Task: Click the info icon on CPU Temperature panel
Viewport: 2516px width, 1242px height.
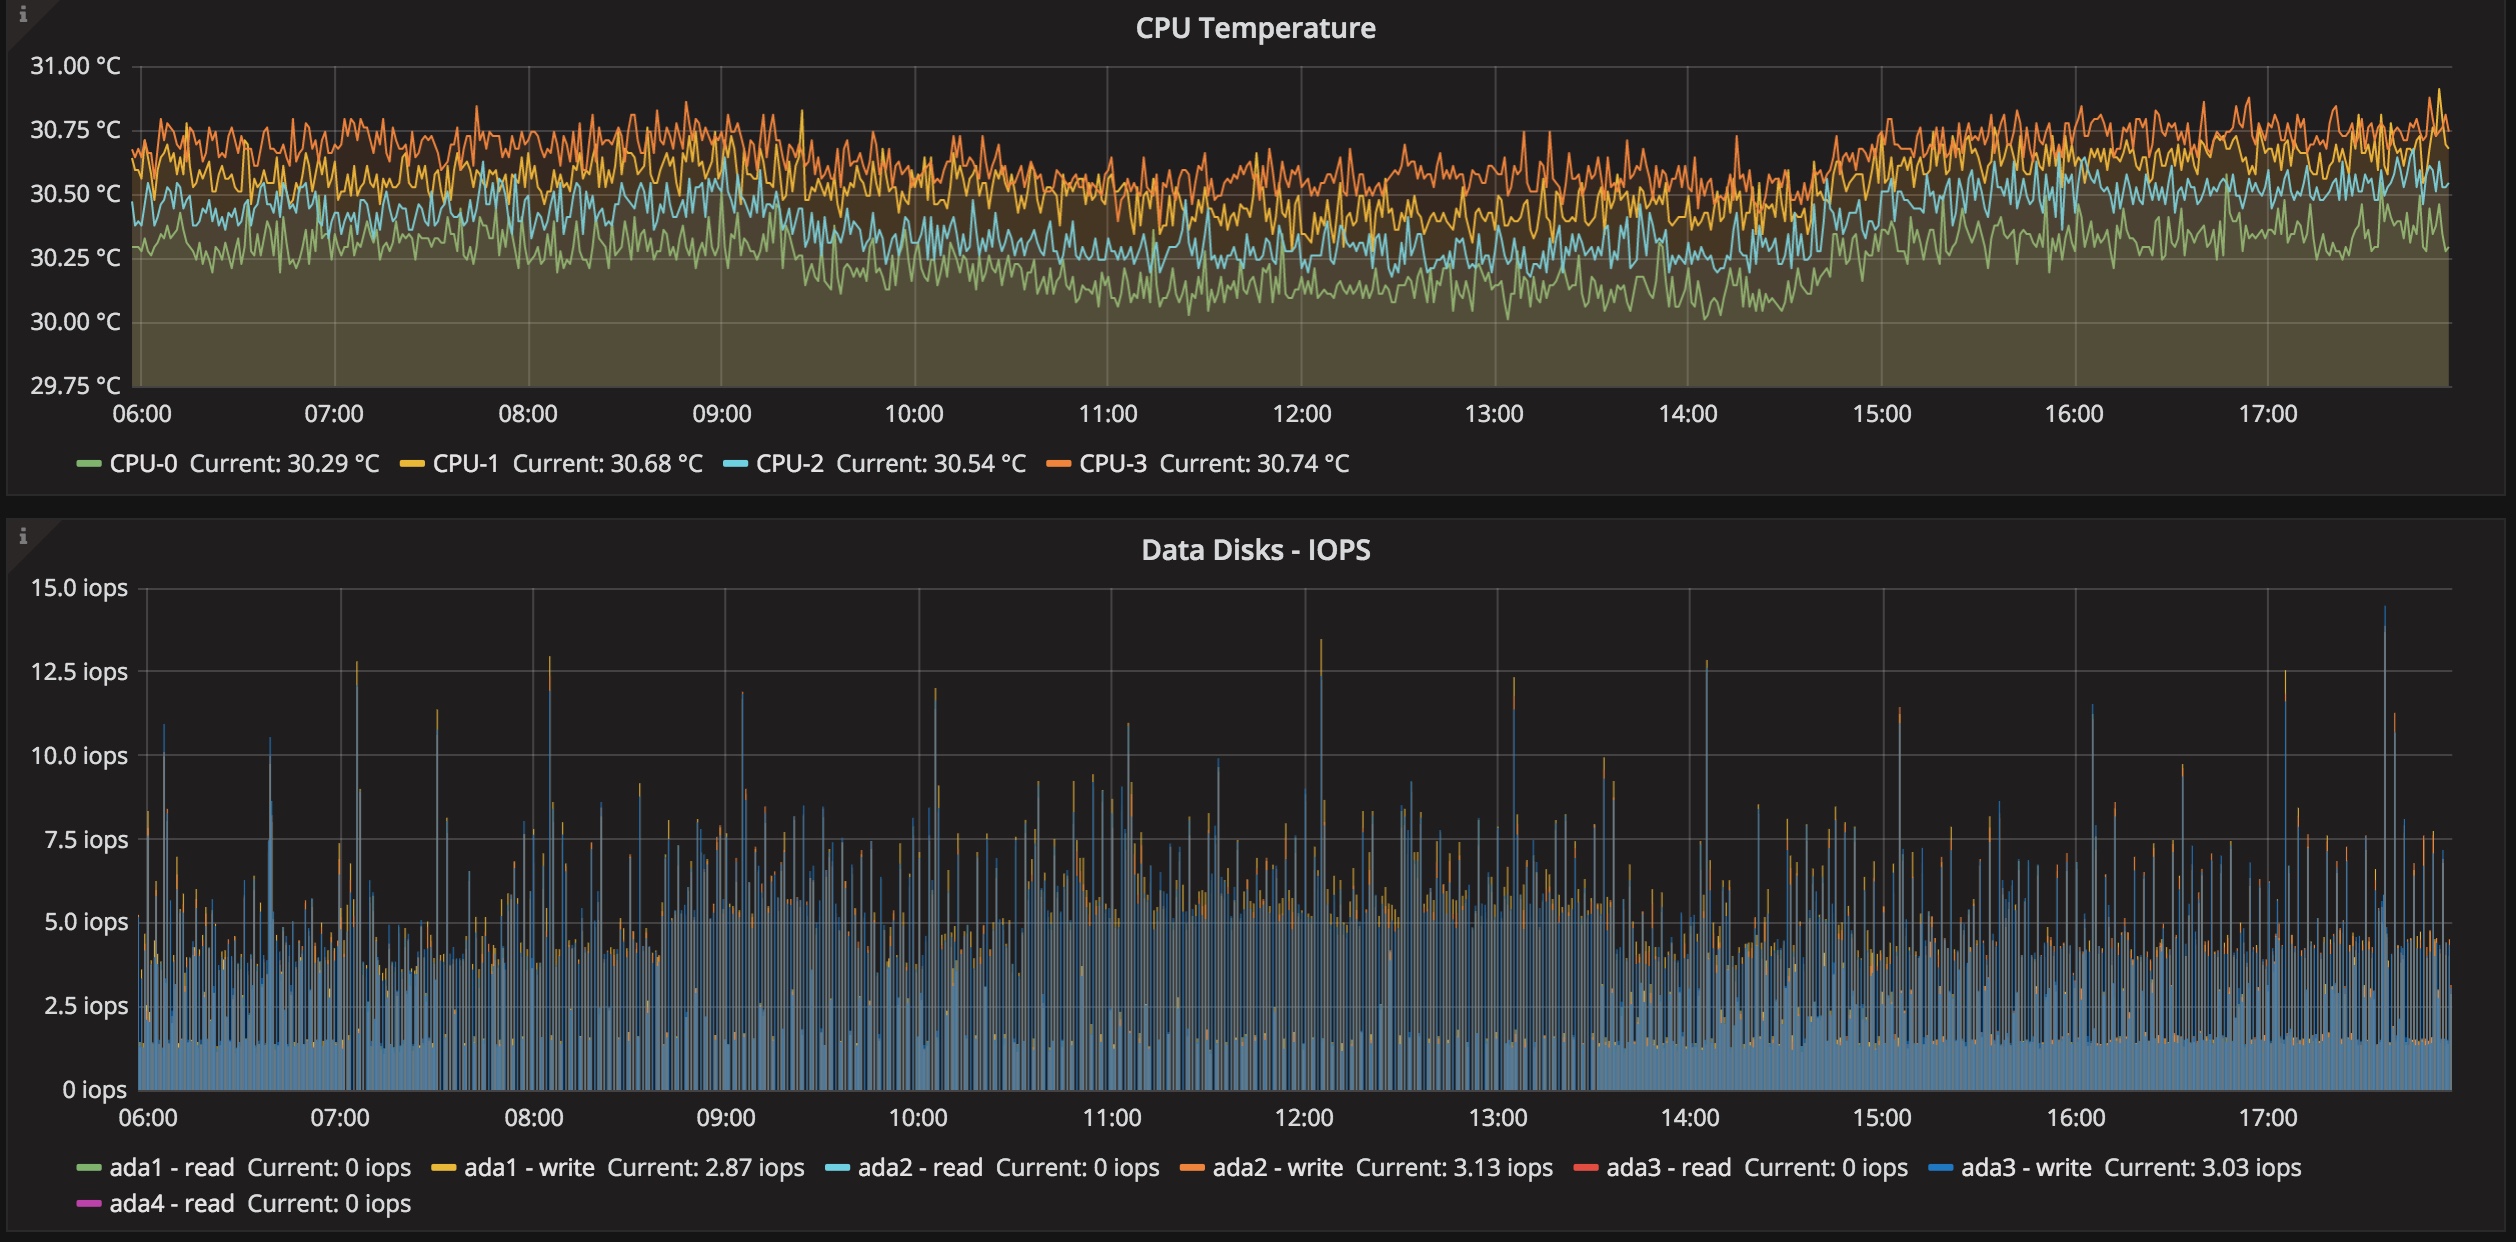Action: [x=23, y=15]
